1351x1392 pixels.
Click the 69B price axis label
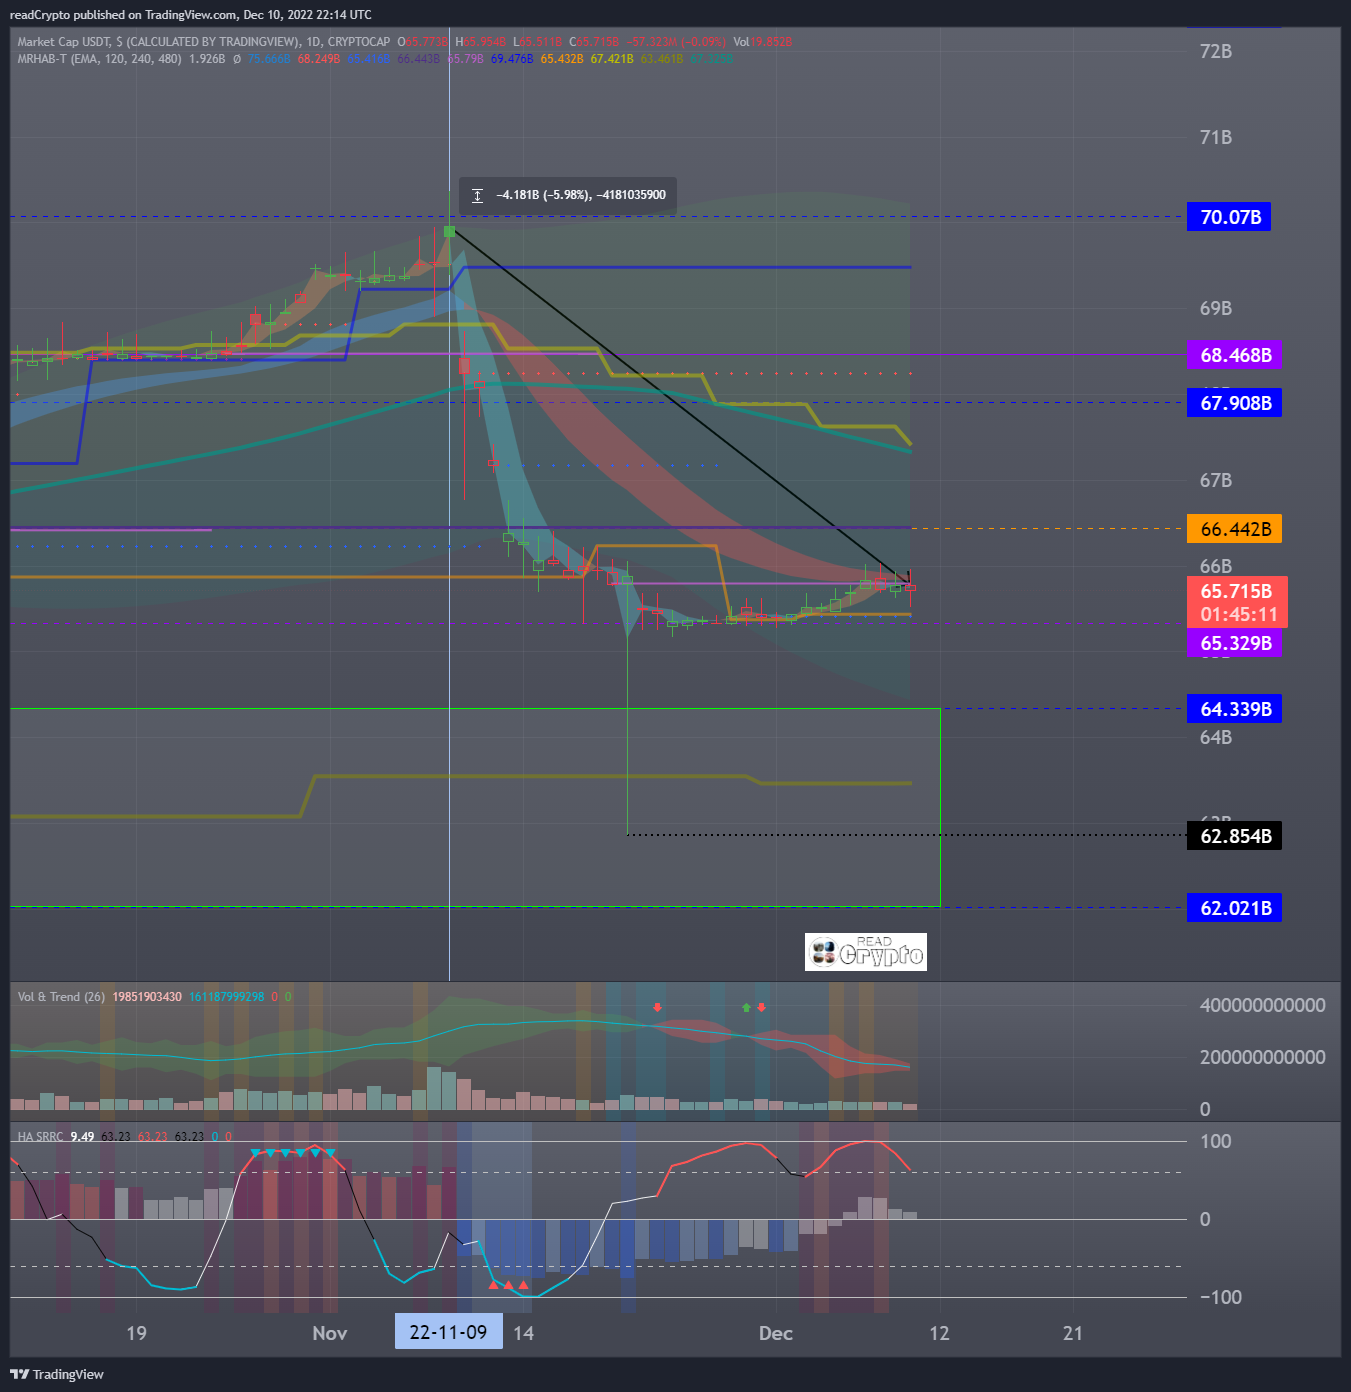click(1216, 308)
